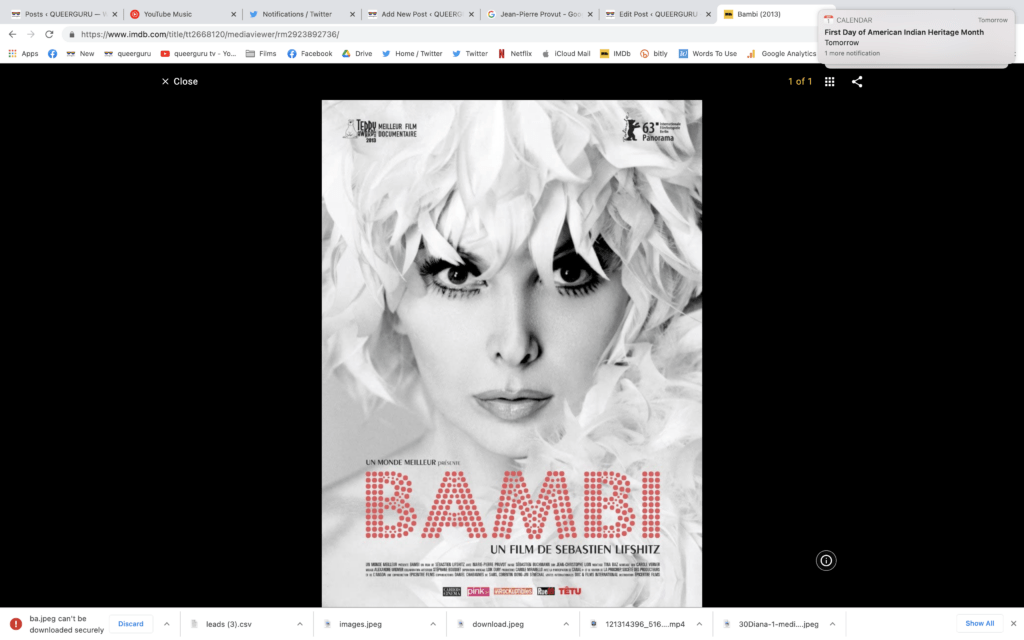Open the queerguru tv YouTube bookmark
1024x640 pixels.
click(198, 54)
